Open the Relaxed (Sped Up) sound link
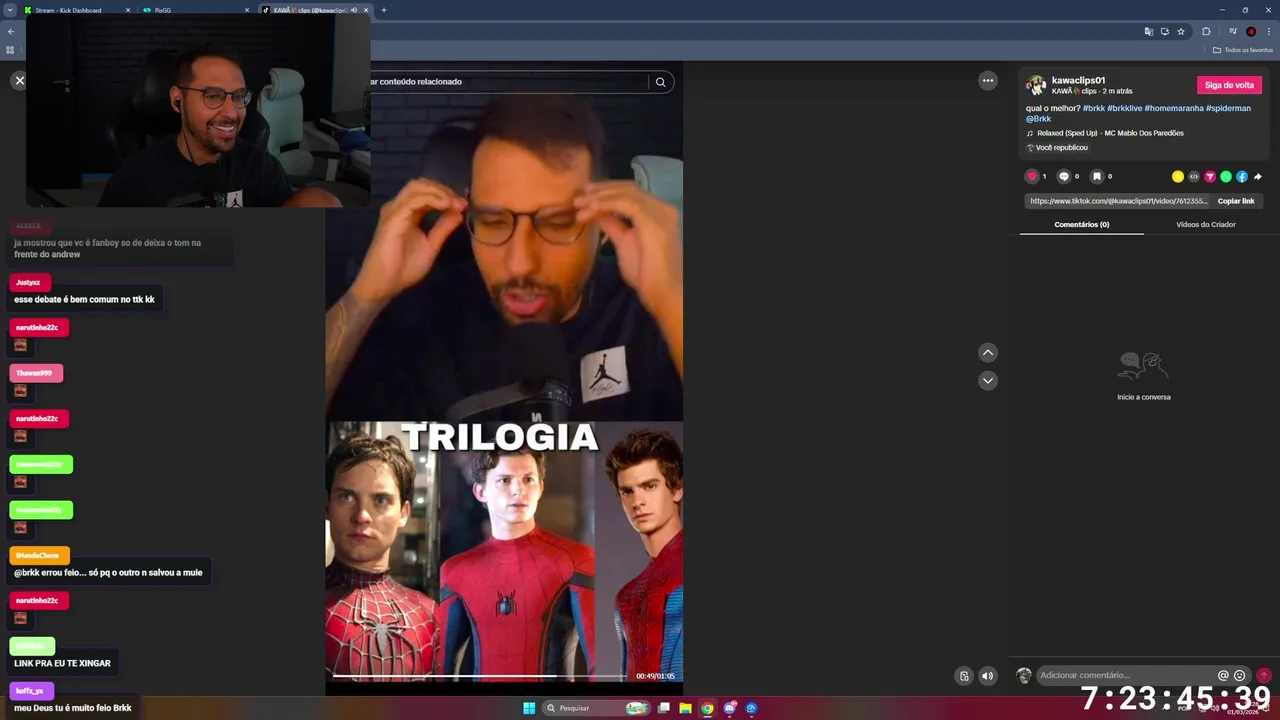 coord(1110,133)
